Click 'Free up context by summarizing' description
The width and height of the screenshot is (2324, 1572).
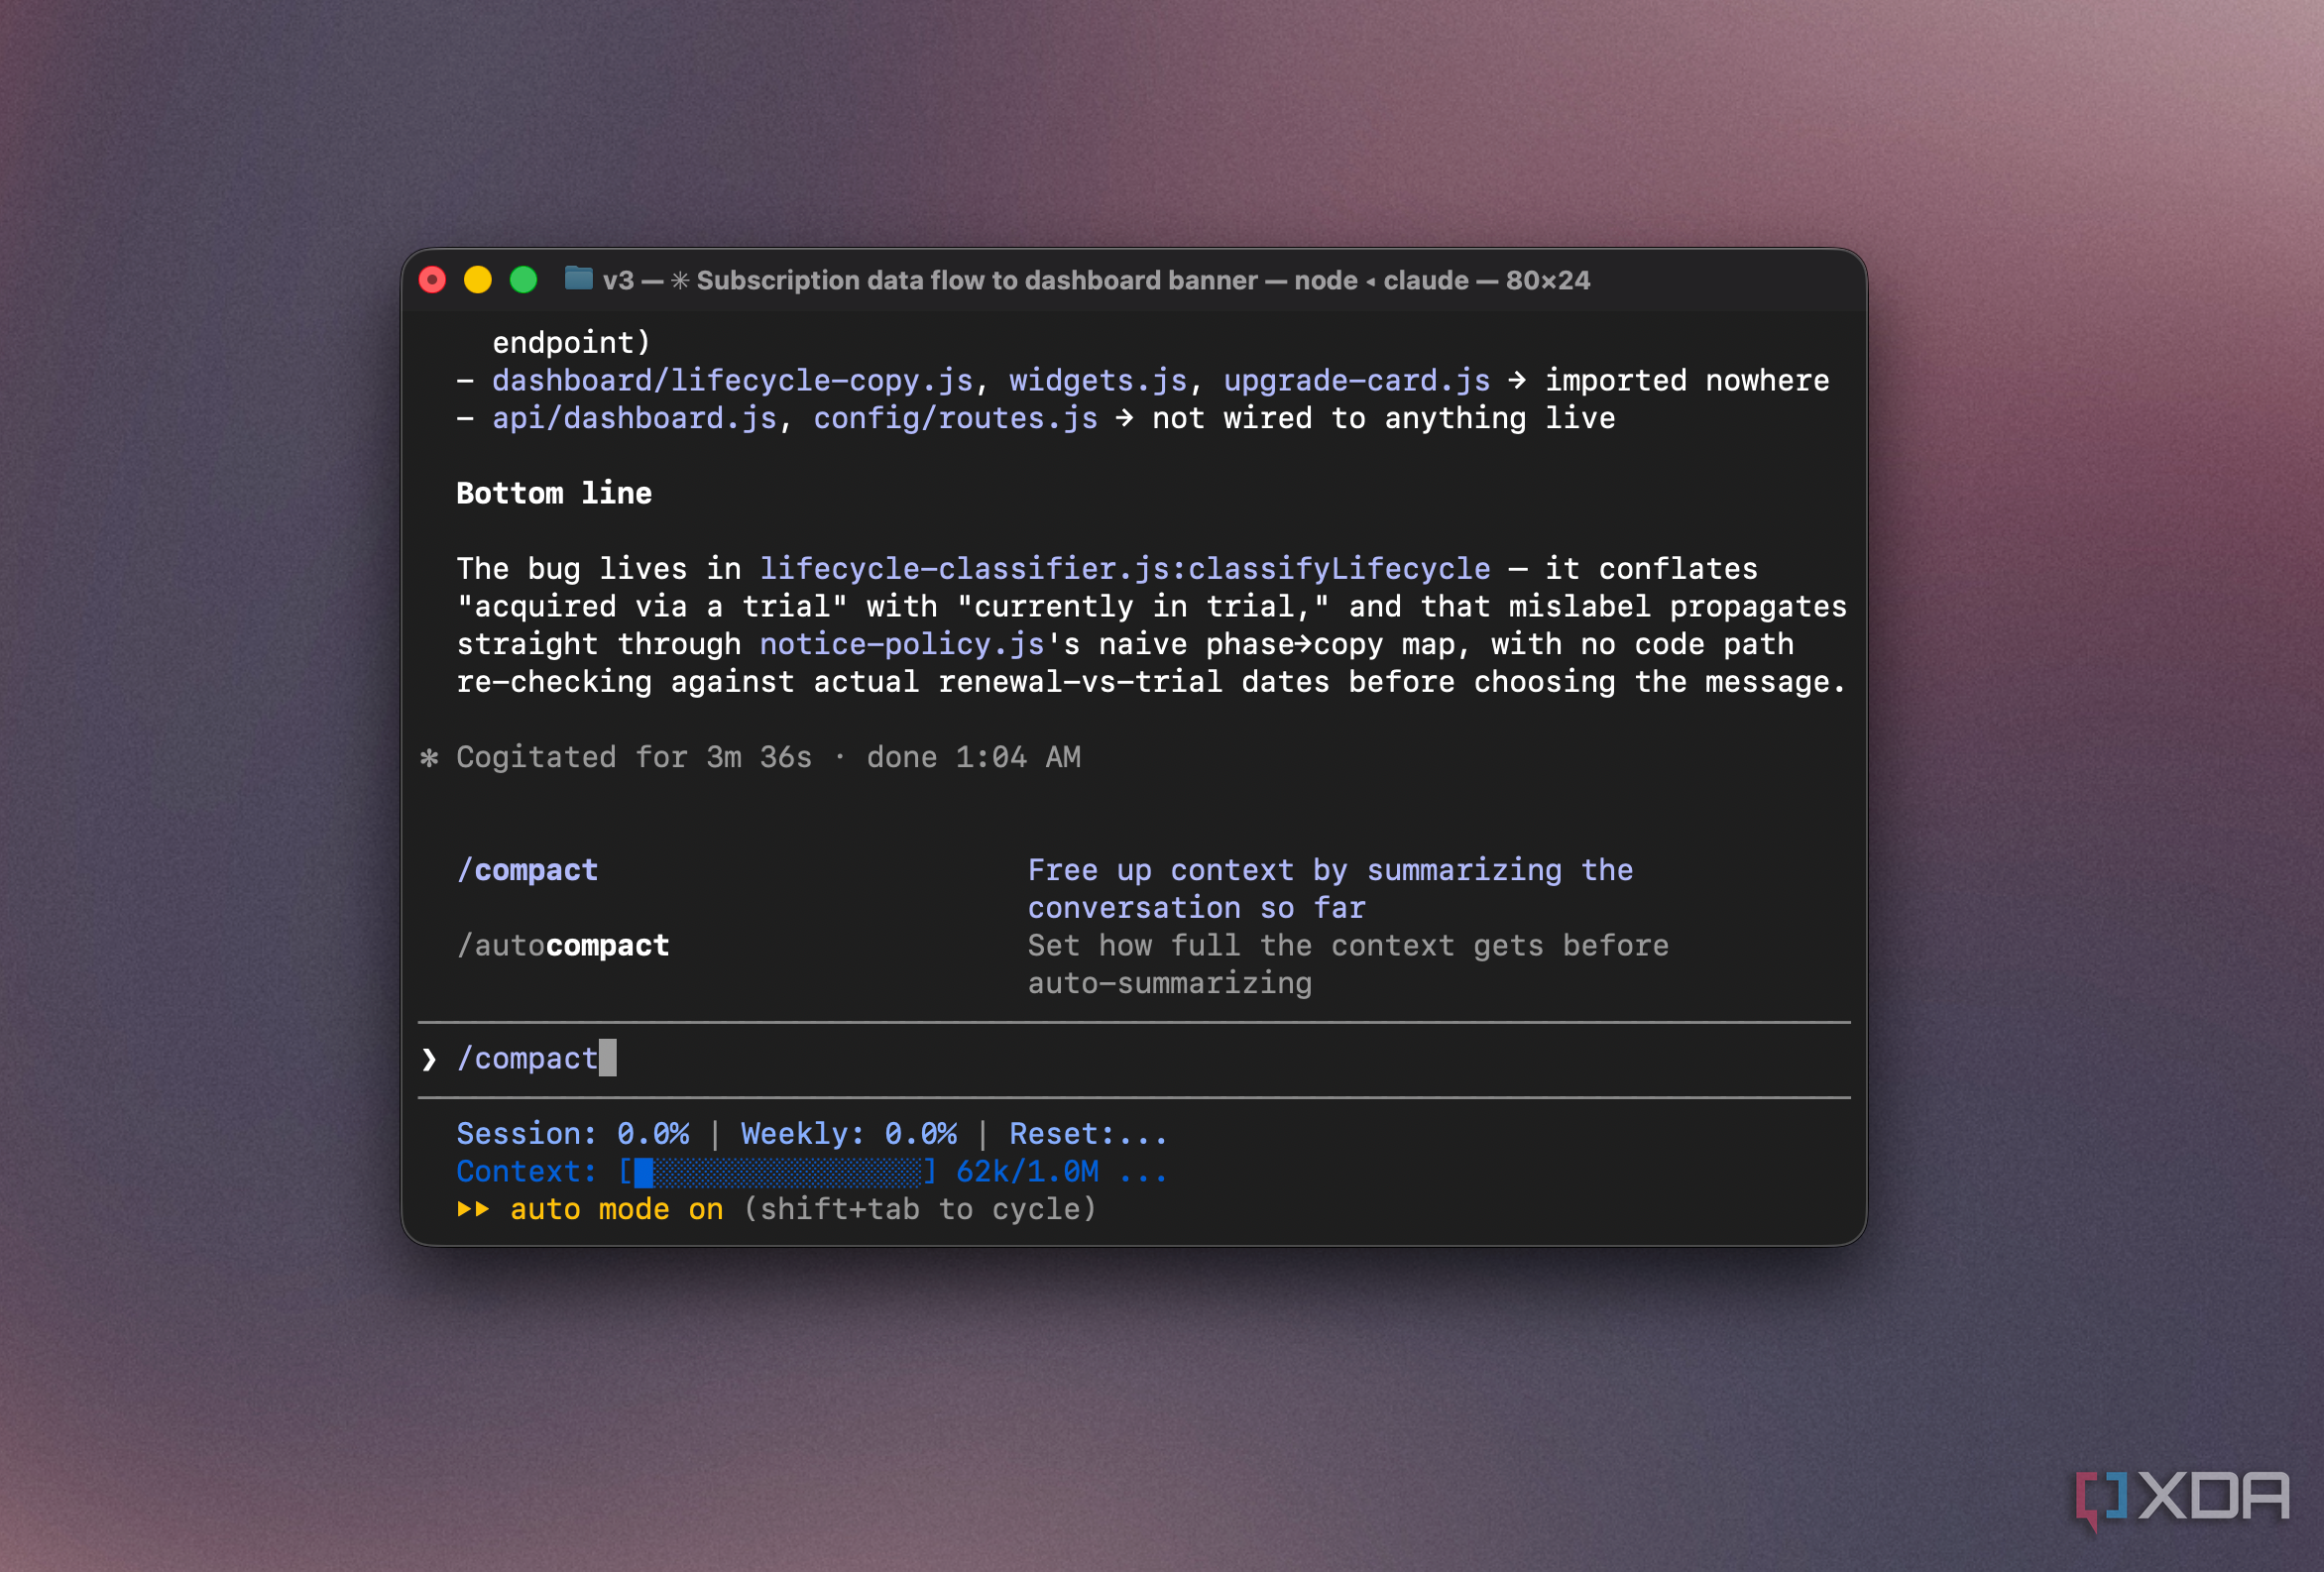(x=1330, y=889)
